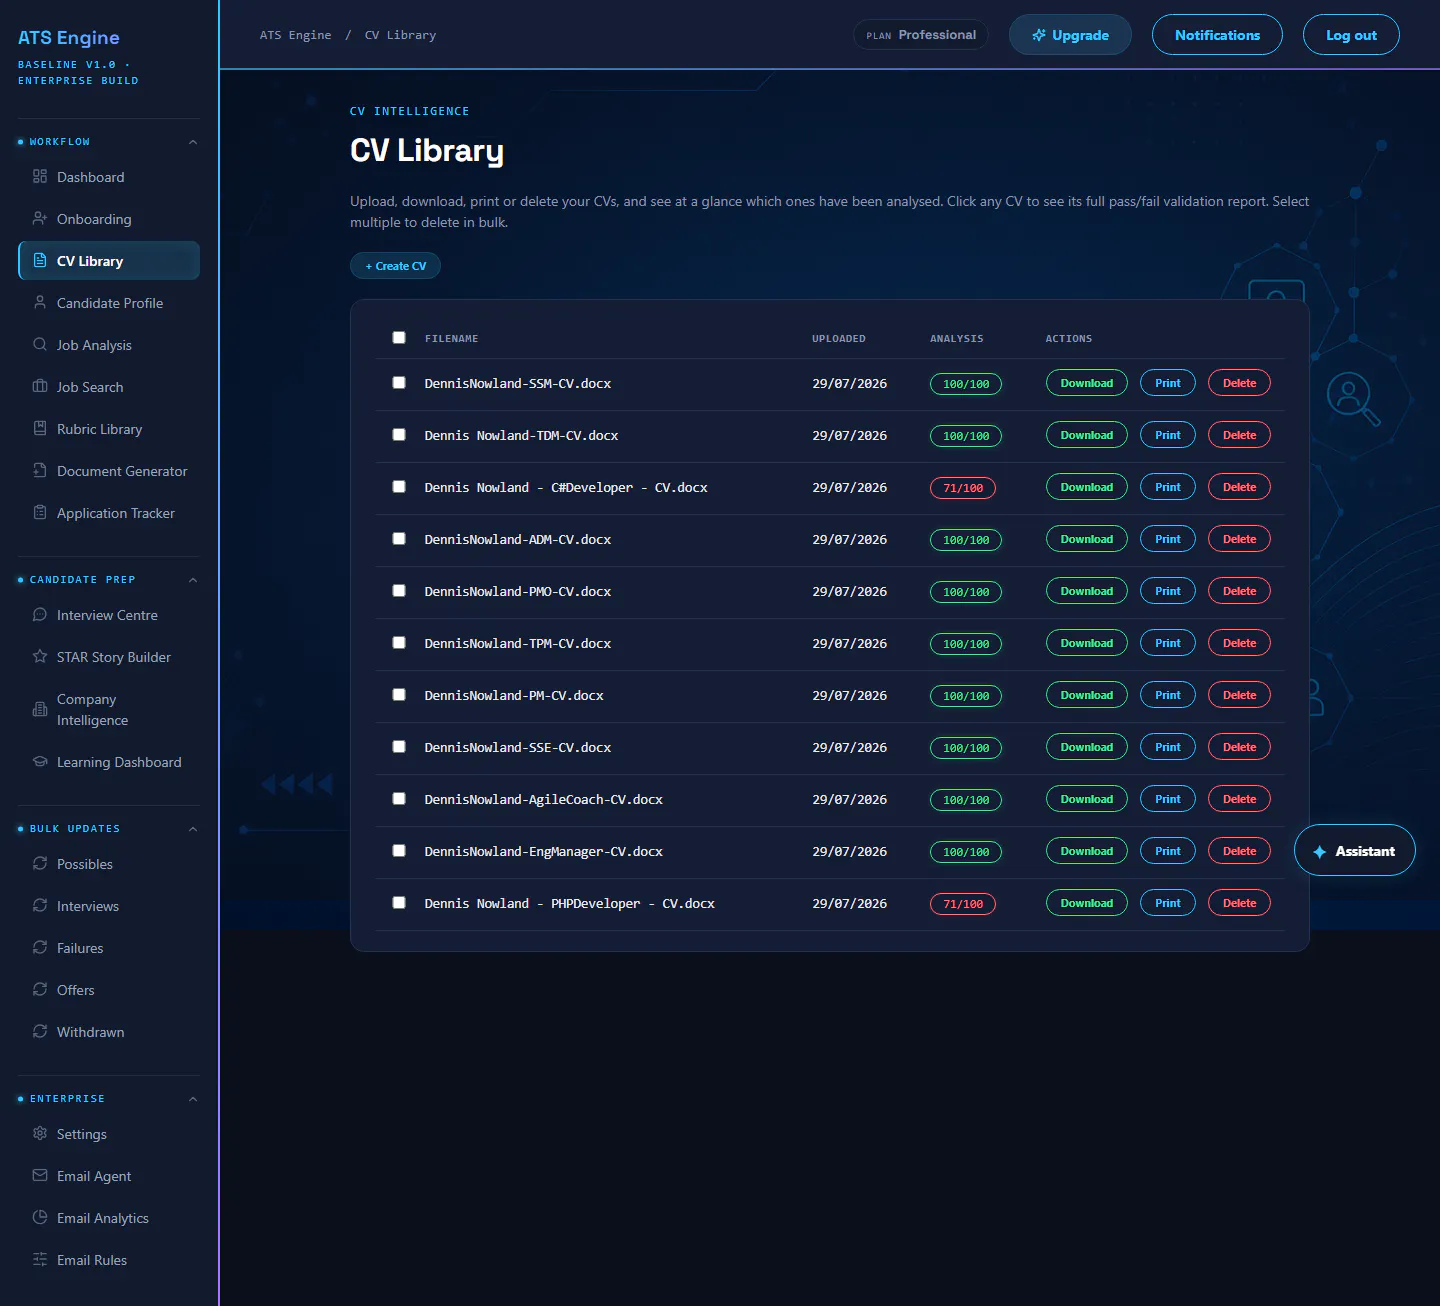Click the Possibles refresh icon

coord(40,864)
